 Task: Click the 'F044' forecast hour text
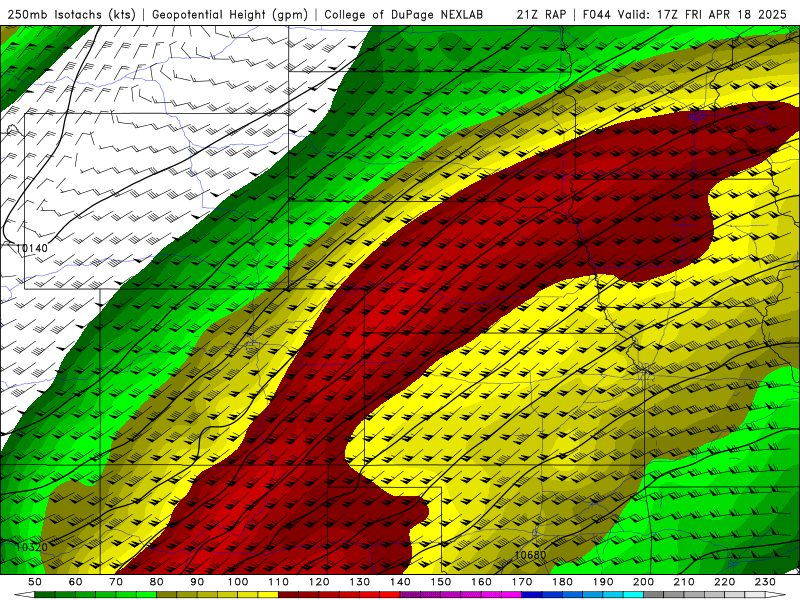[x=596, y=15]
